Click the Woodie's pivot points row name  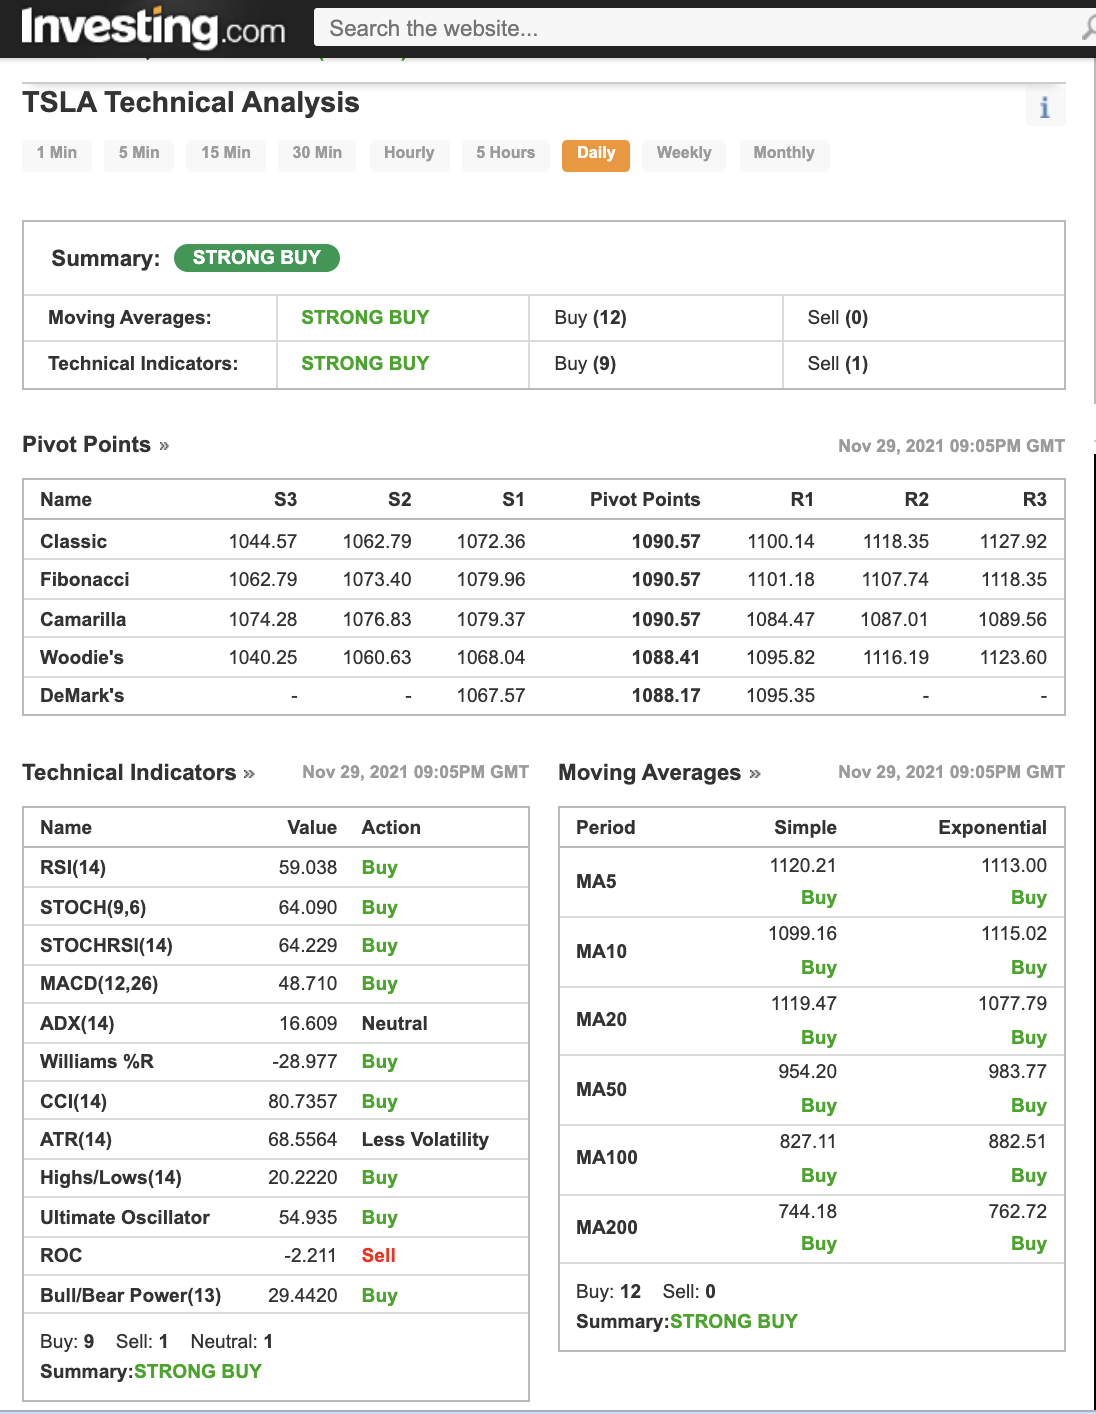[x=82, y=658]
